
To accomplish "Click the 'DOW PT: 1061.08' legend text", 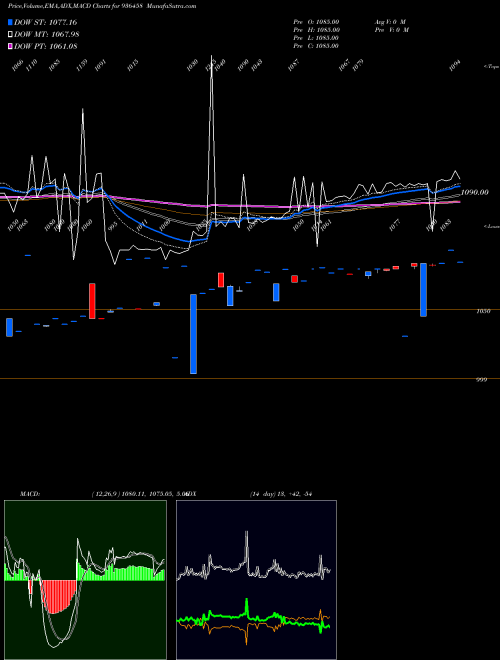I will [46, 46].
